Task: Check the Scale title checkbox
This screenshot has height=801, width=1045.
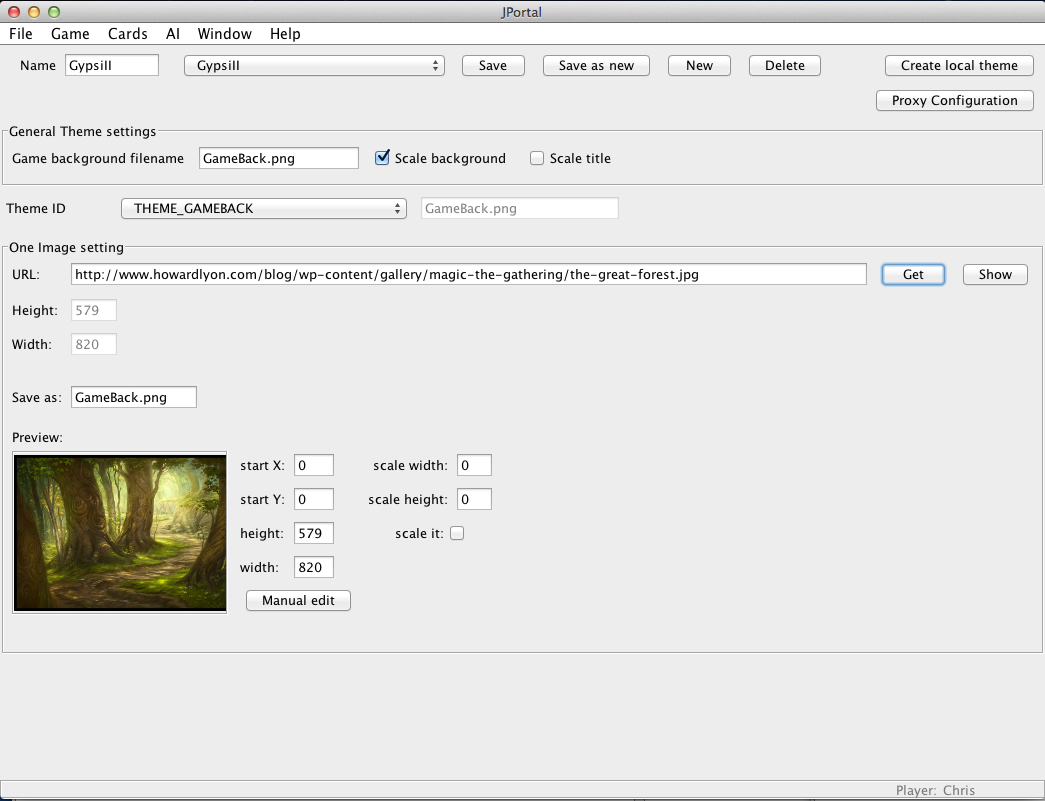Action: point(537,158)
